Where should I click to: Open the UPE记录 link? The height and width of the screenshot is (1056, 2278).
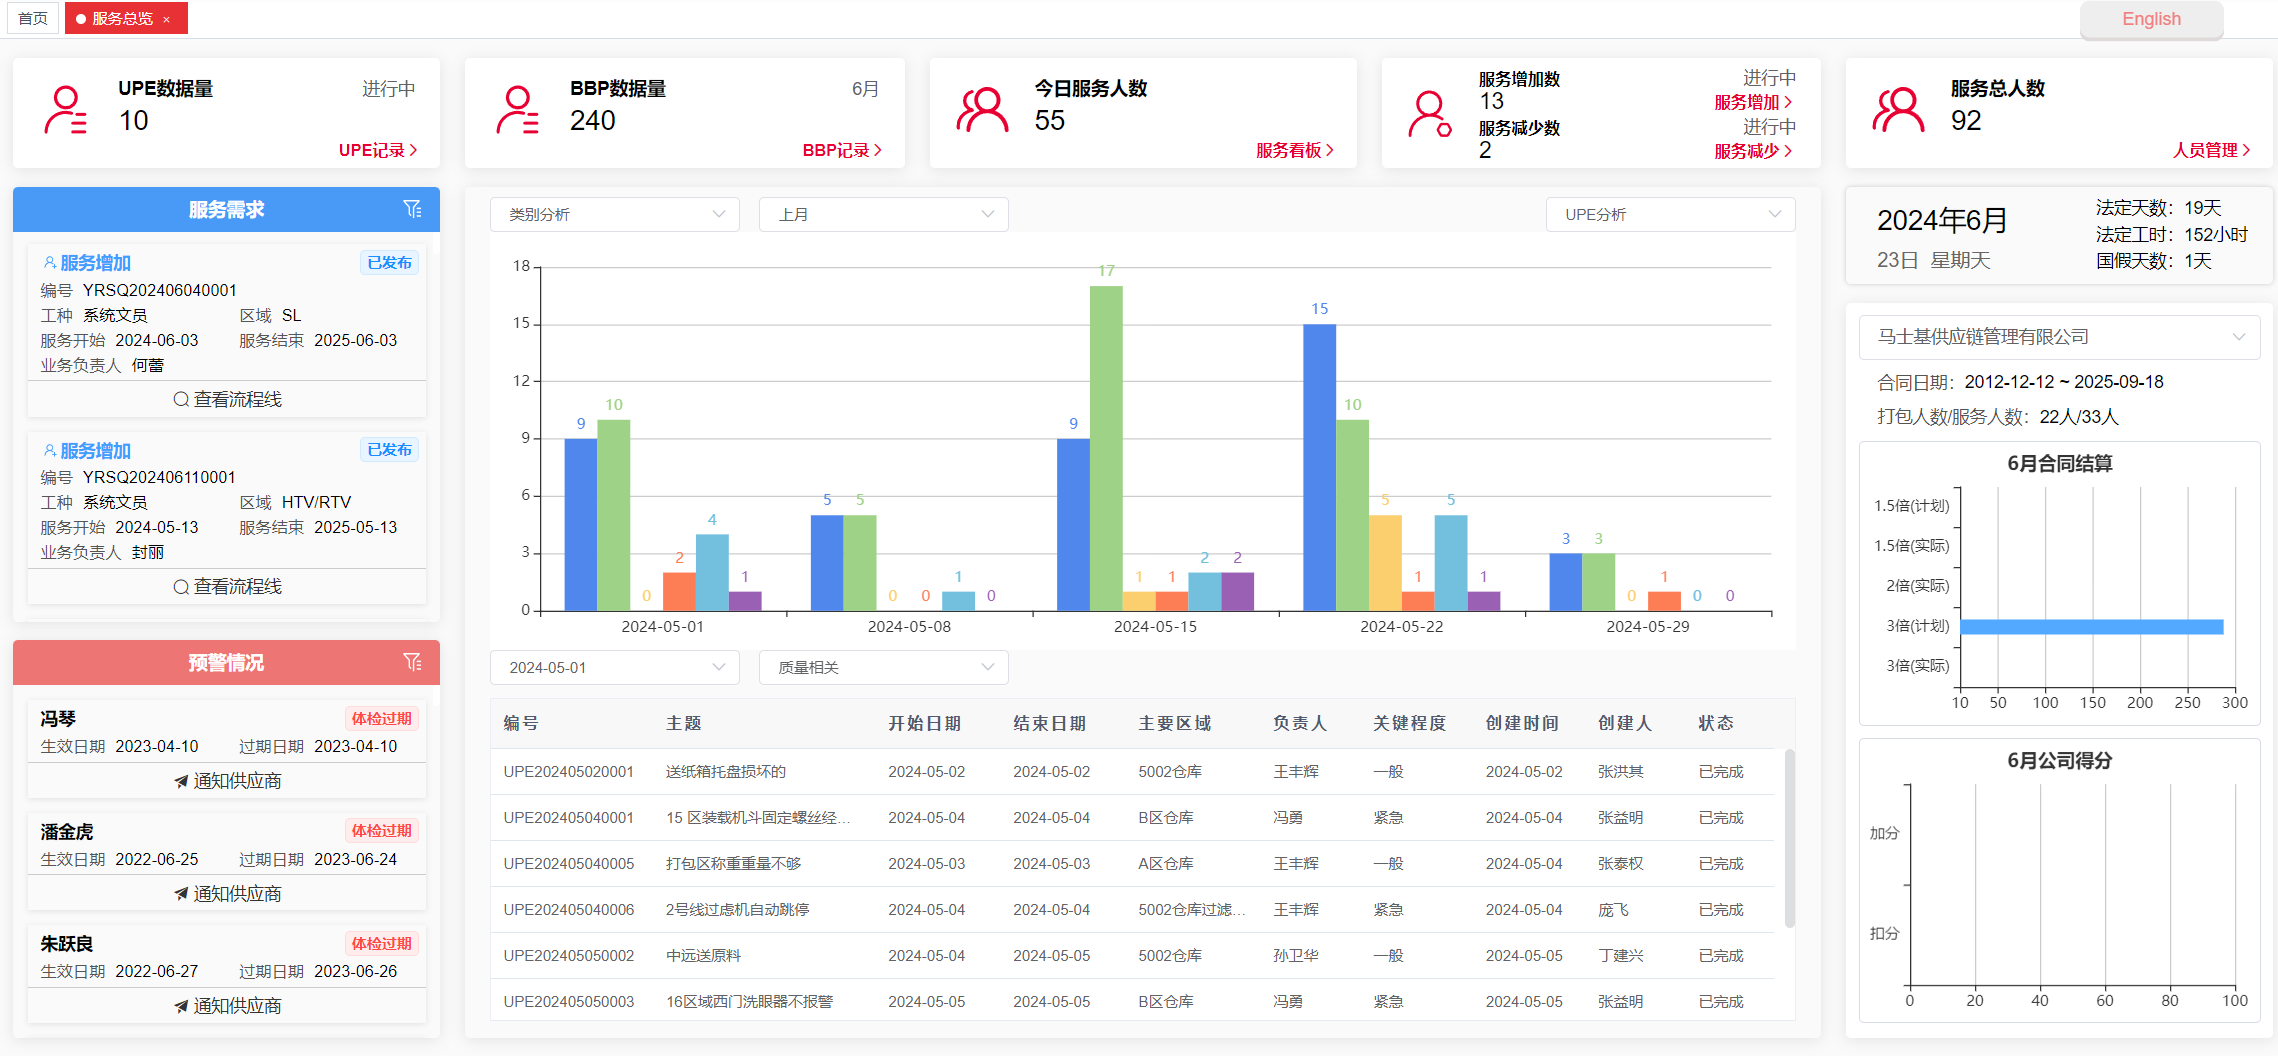pyautogui.click(x=377, y=150)
